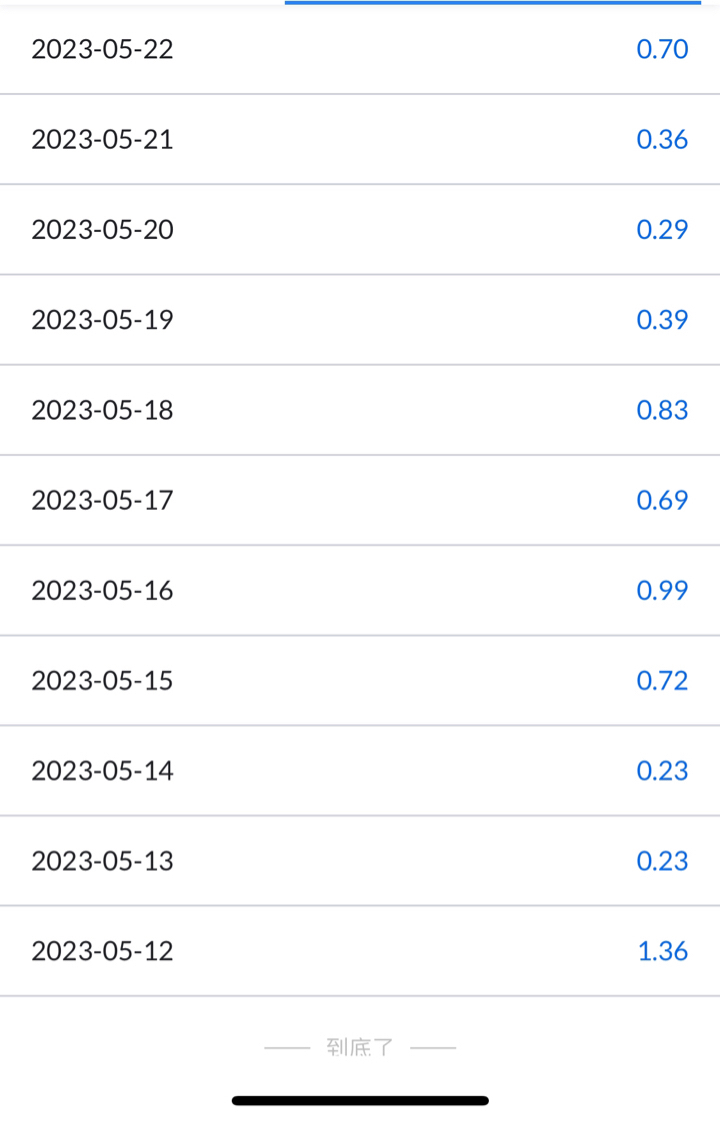Open the 2023-05-14 entry
720x1122 pixels.
(360, 771)
